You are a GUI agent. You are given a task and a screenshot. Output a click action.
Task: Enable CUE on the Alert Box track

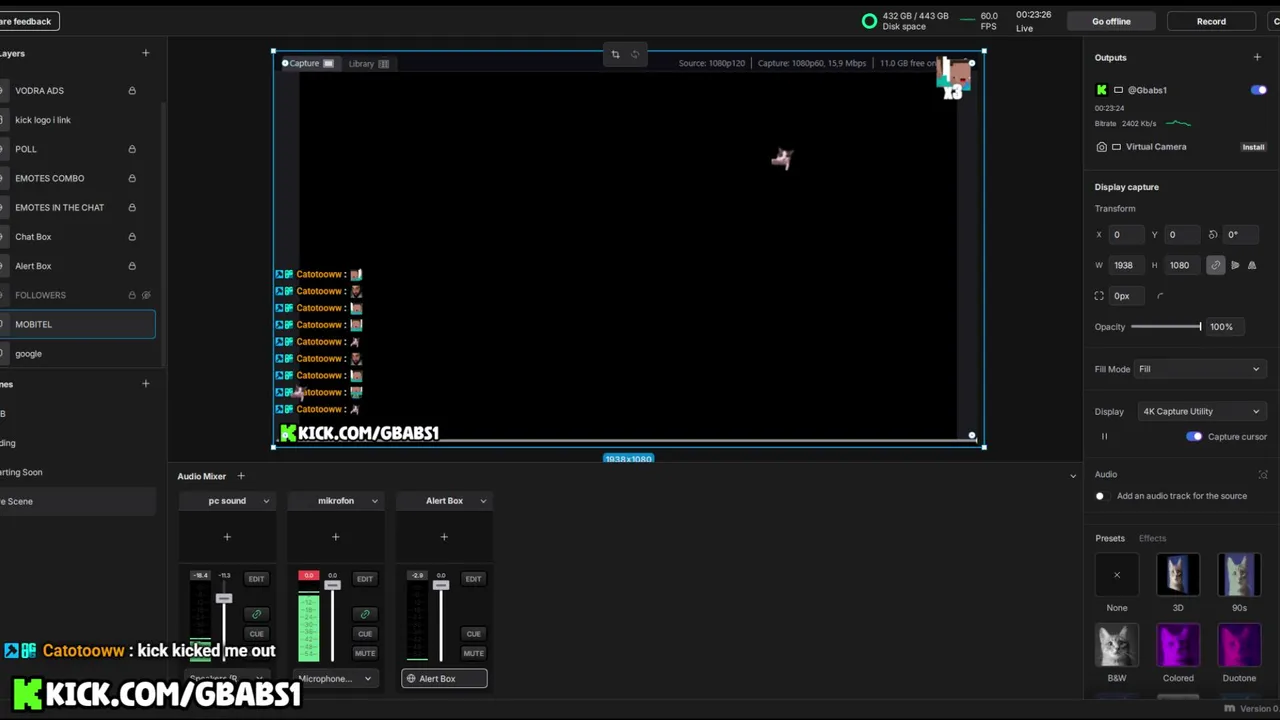tap(473, 634)
